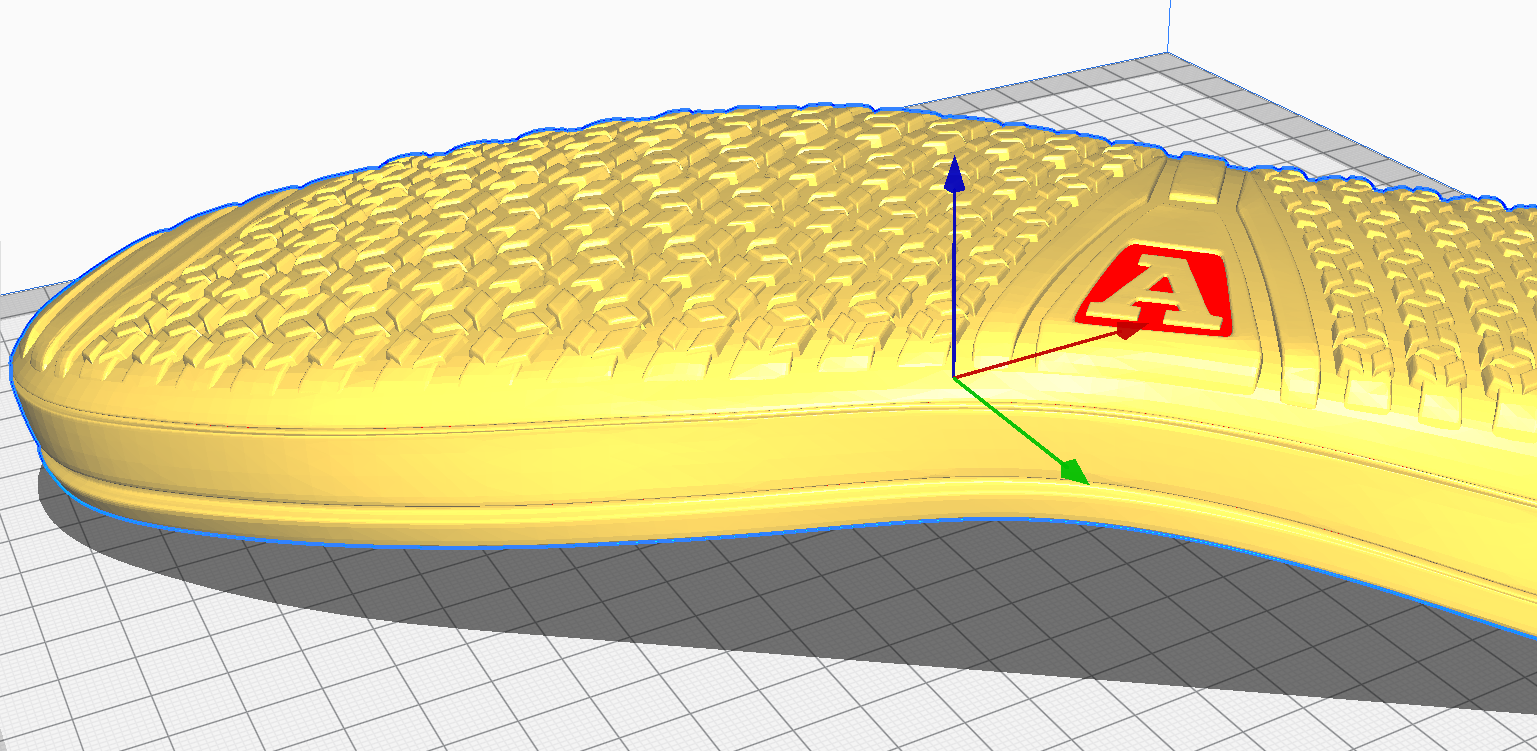This screenshot has height=751, width=1537.
Task: Click the green Y-axis move arrow handle
Action: pyautogui.click(x=1074, y=471)
